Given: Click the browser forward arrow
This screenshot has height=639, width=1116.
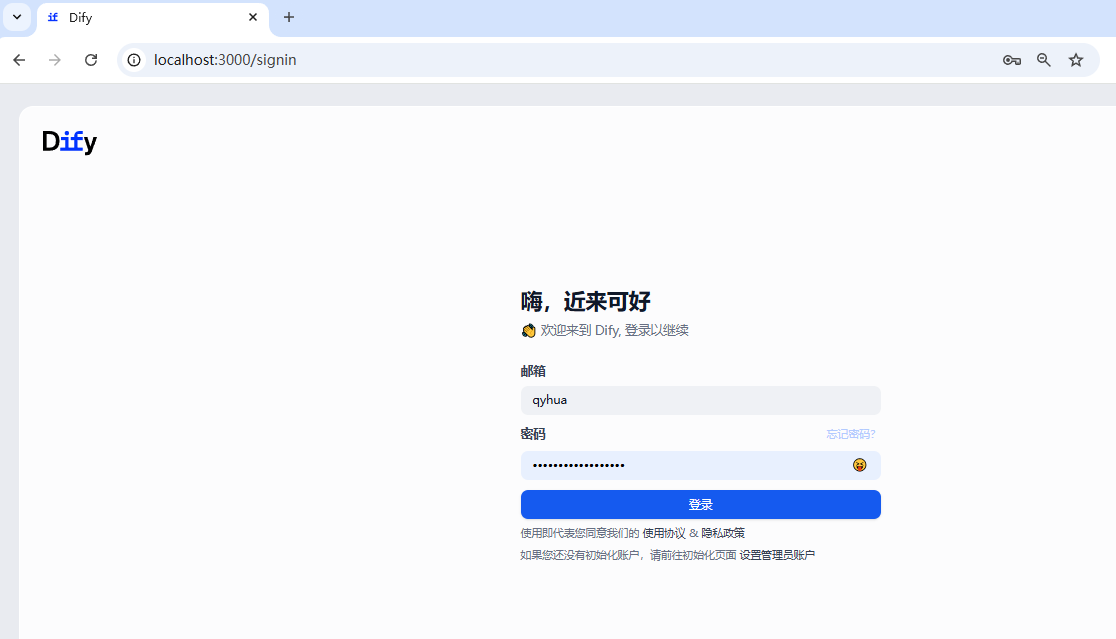Looking at the screenshot, I should click(x=55, y=60).
